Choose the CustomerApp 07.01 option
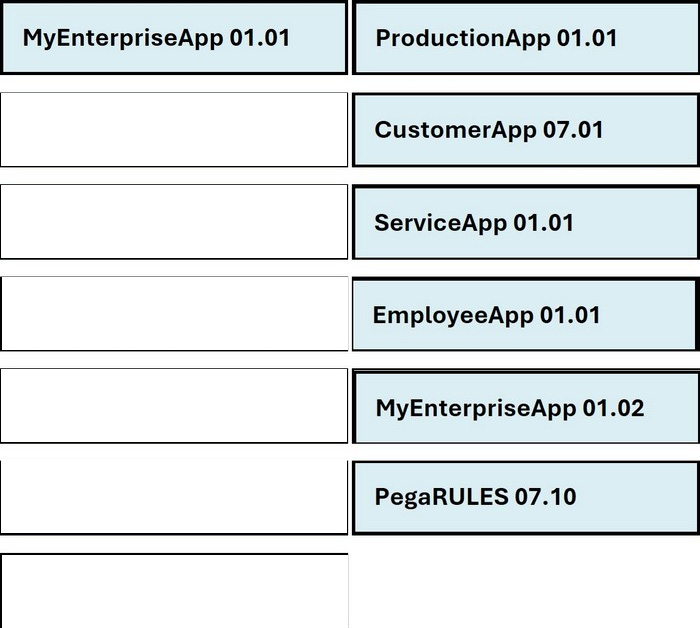Image resolution: width=700 pixels, height=628 pixels. click(x=526, y=130)
